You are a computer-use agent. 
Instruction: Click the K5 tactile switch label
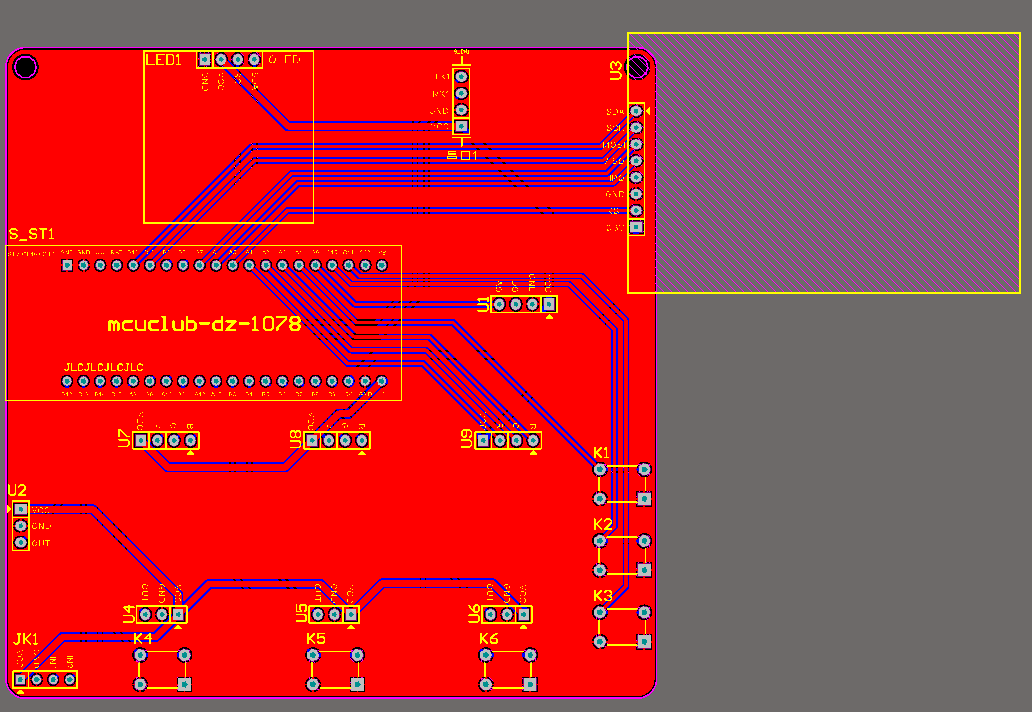pos(316,638)
